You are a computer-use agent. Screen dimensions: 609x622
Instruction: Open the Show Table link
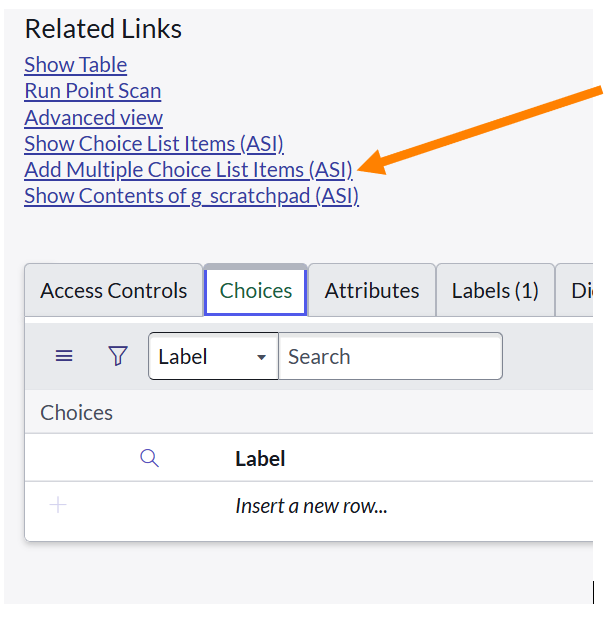[x=76, y=65]
